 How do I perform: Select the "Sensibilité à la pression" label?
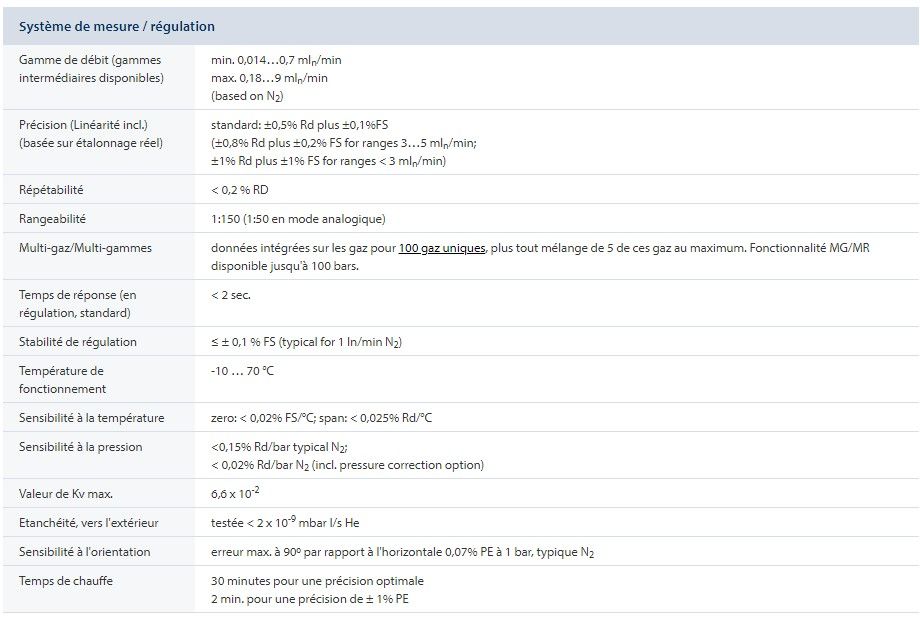click(x=81, y=447)
